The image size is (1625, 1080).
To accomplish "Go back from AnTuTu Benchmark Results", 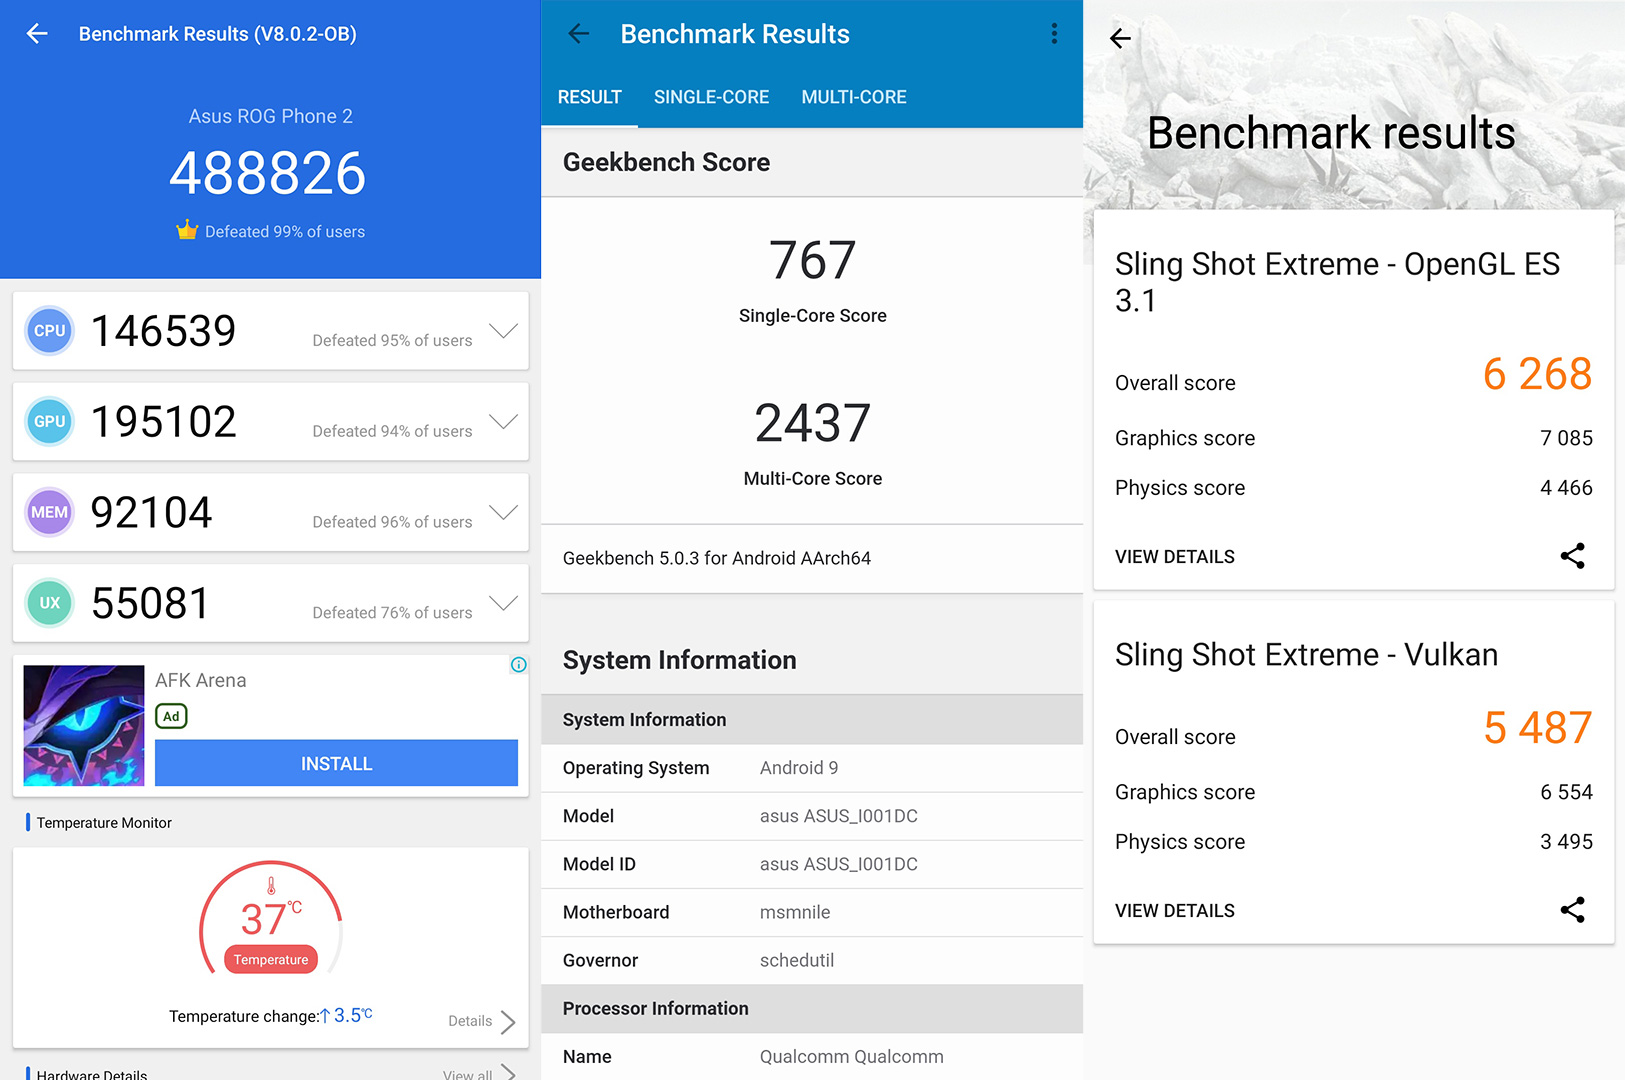I will point(37,34).
